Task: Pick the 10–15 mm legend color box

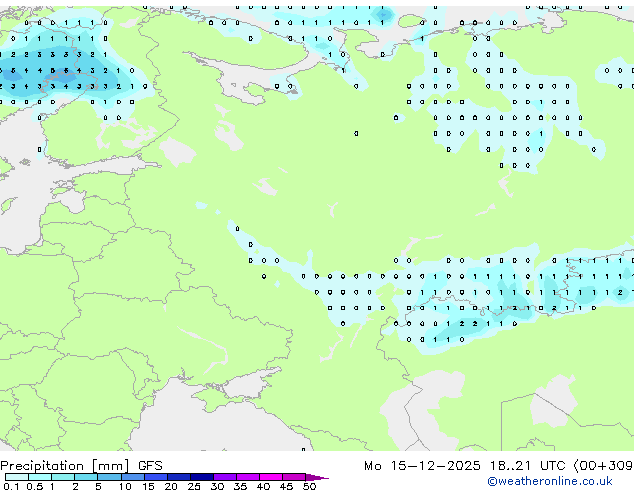Action: pyautogui.click(x=133, y=477)
